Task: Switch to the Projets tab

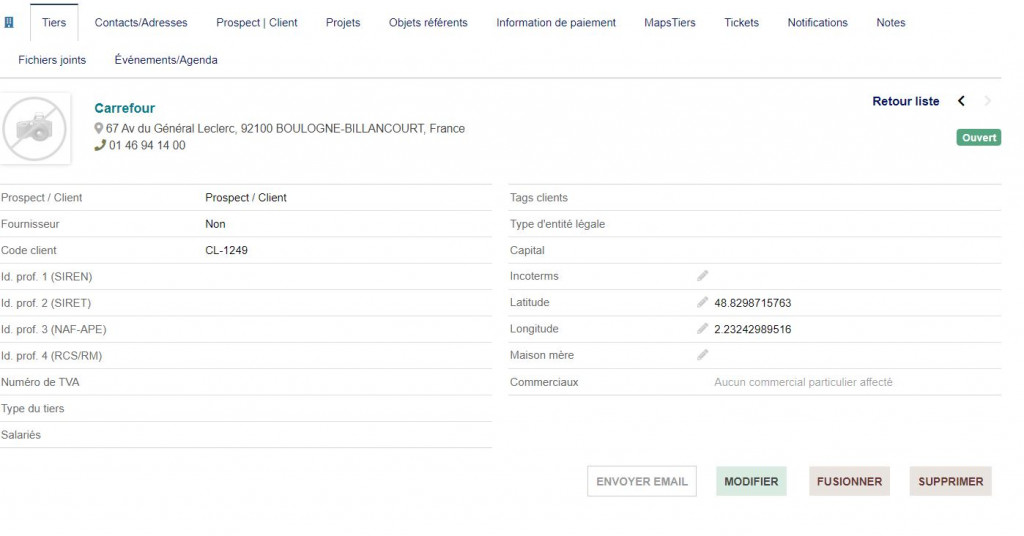Action: pyautogui.click(x=343, y=22)
